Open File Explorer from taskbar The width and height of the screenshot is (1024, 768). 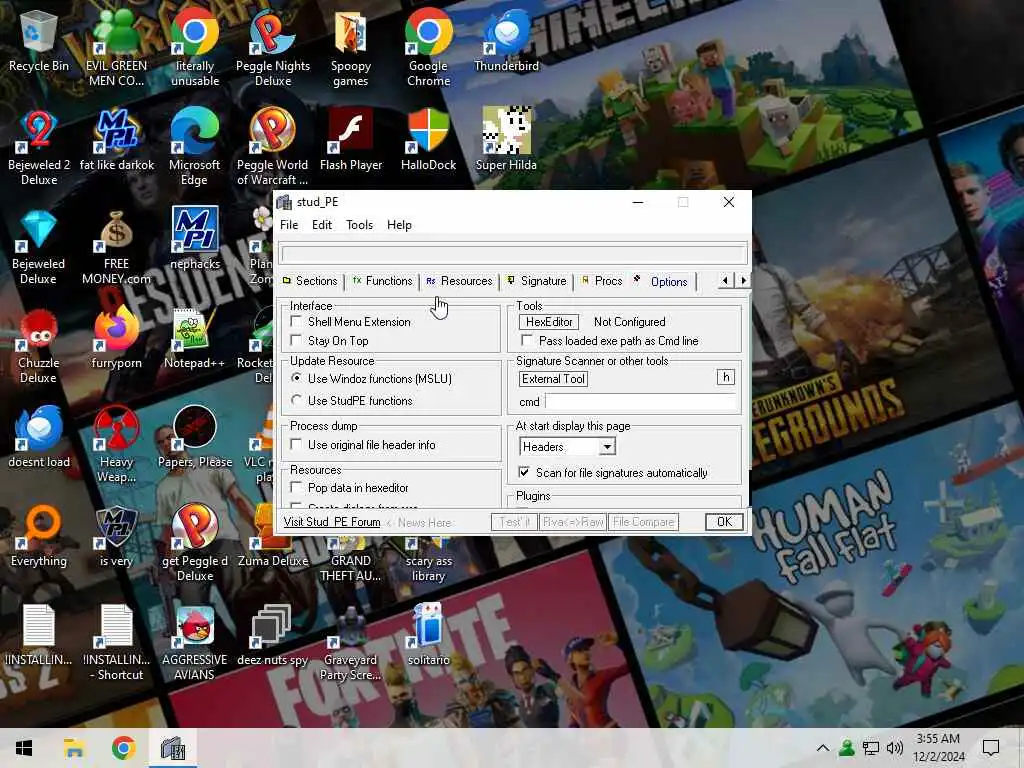click(74, 748)
